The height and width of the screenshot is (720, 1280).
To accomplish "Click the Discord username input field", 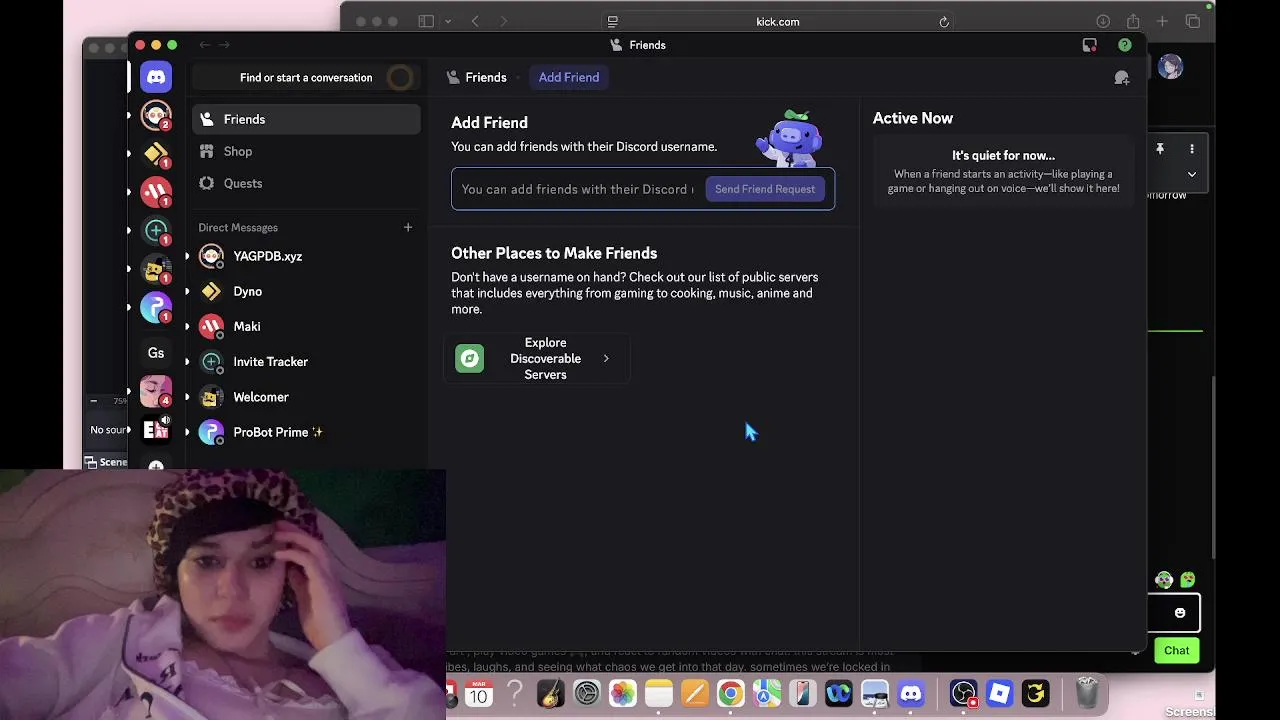I will click(x=578, y=189).
